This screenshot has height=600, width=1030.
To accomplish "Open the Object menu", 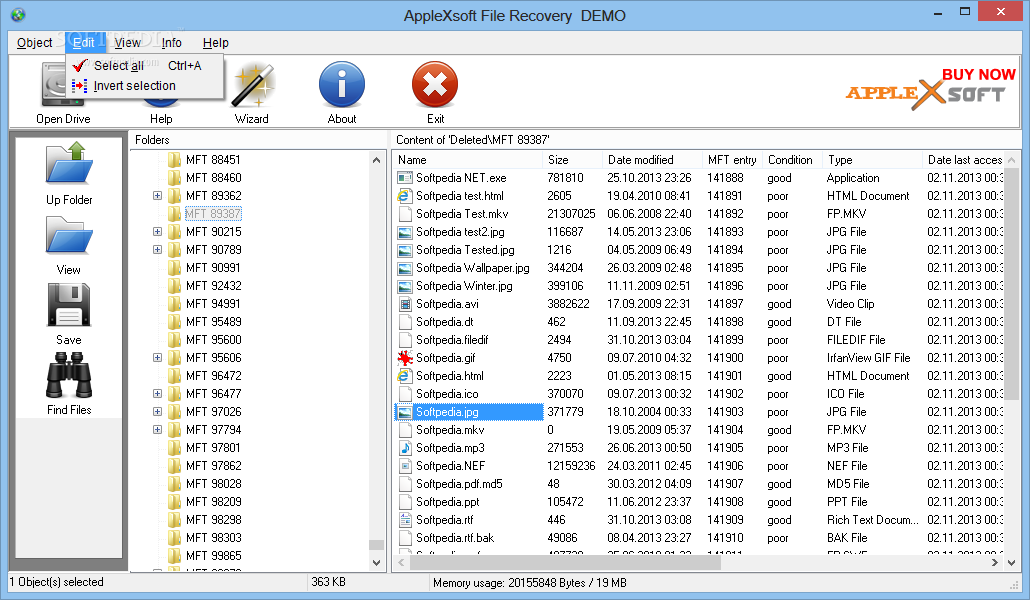I will [x=34, y=43].
